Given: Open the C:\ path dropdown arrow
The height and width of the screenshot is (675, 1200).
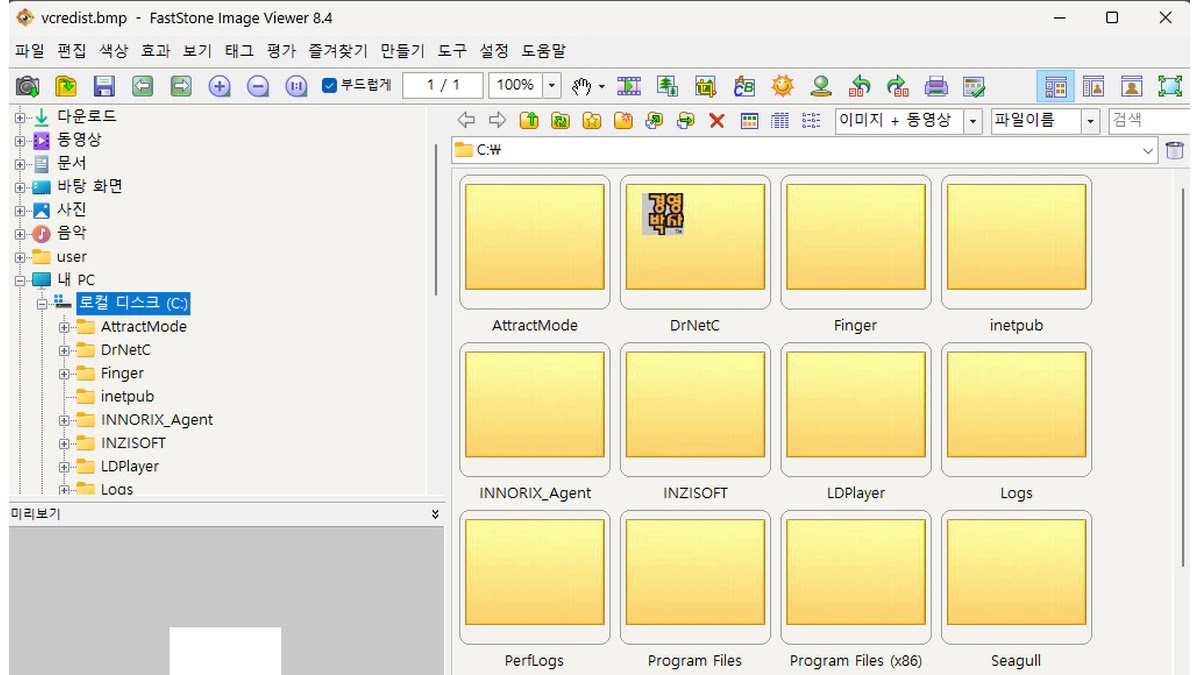Looking at the screenshot, I should (1148, 151).
